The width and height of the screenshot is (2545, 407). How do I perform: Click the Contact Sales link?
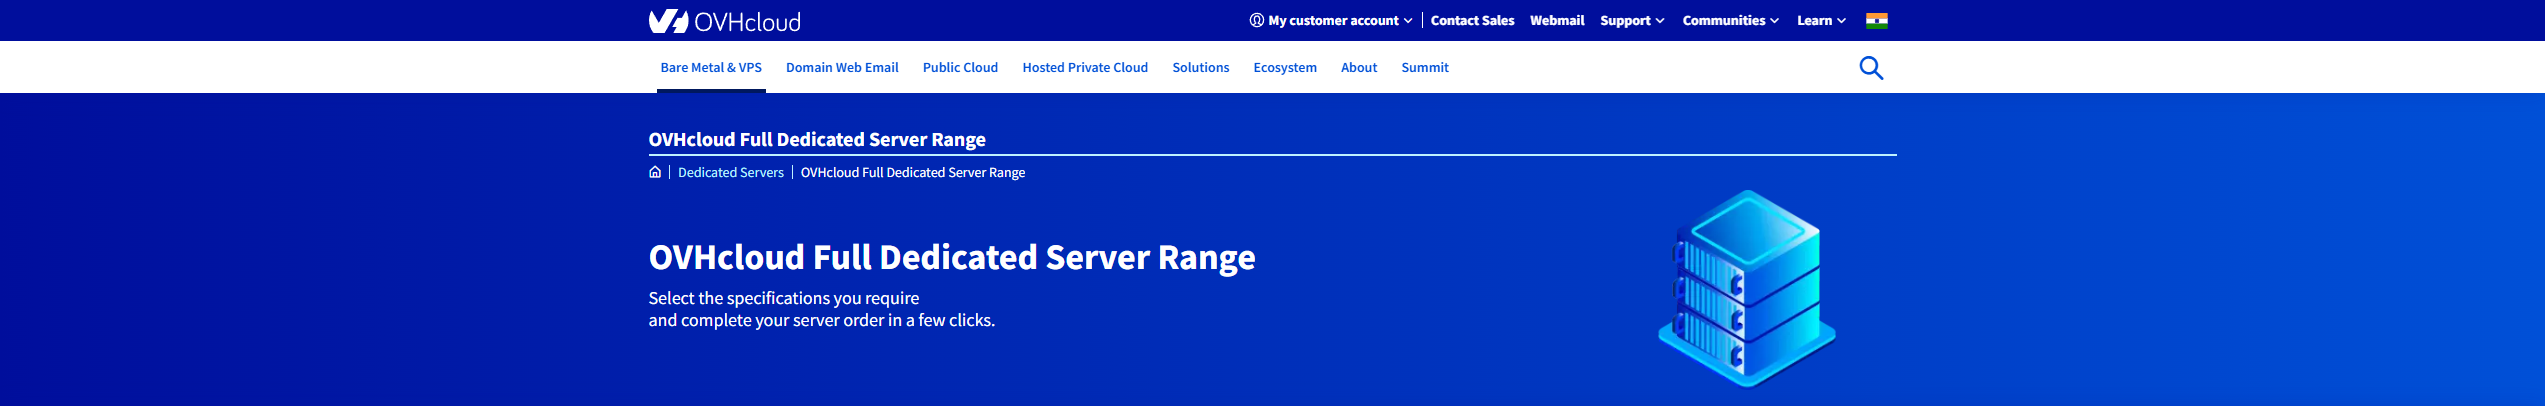[1472, 20]
